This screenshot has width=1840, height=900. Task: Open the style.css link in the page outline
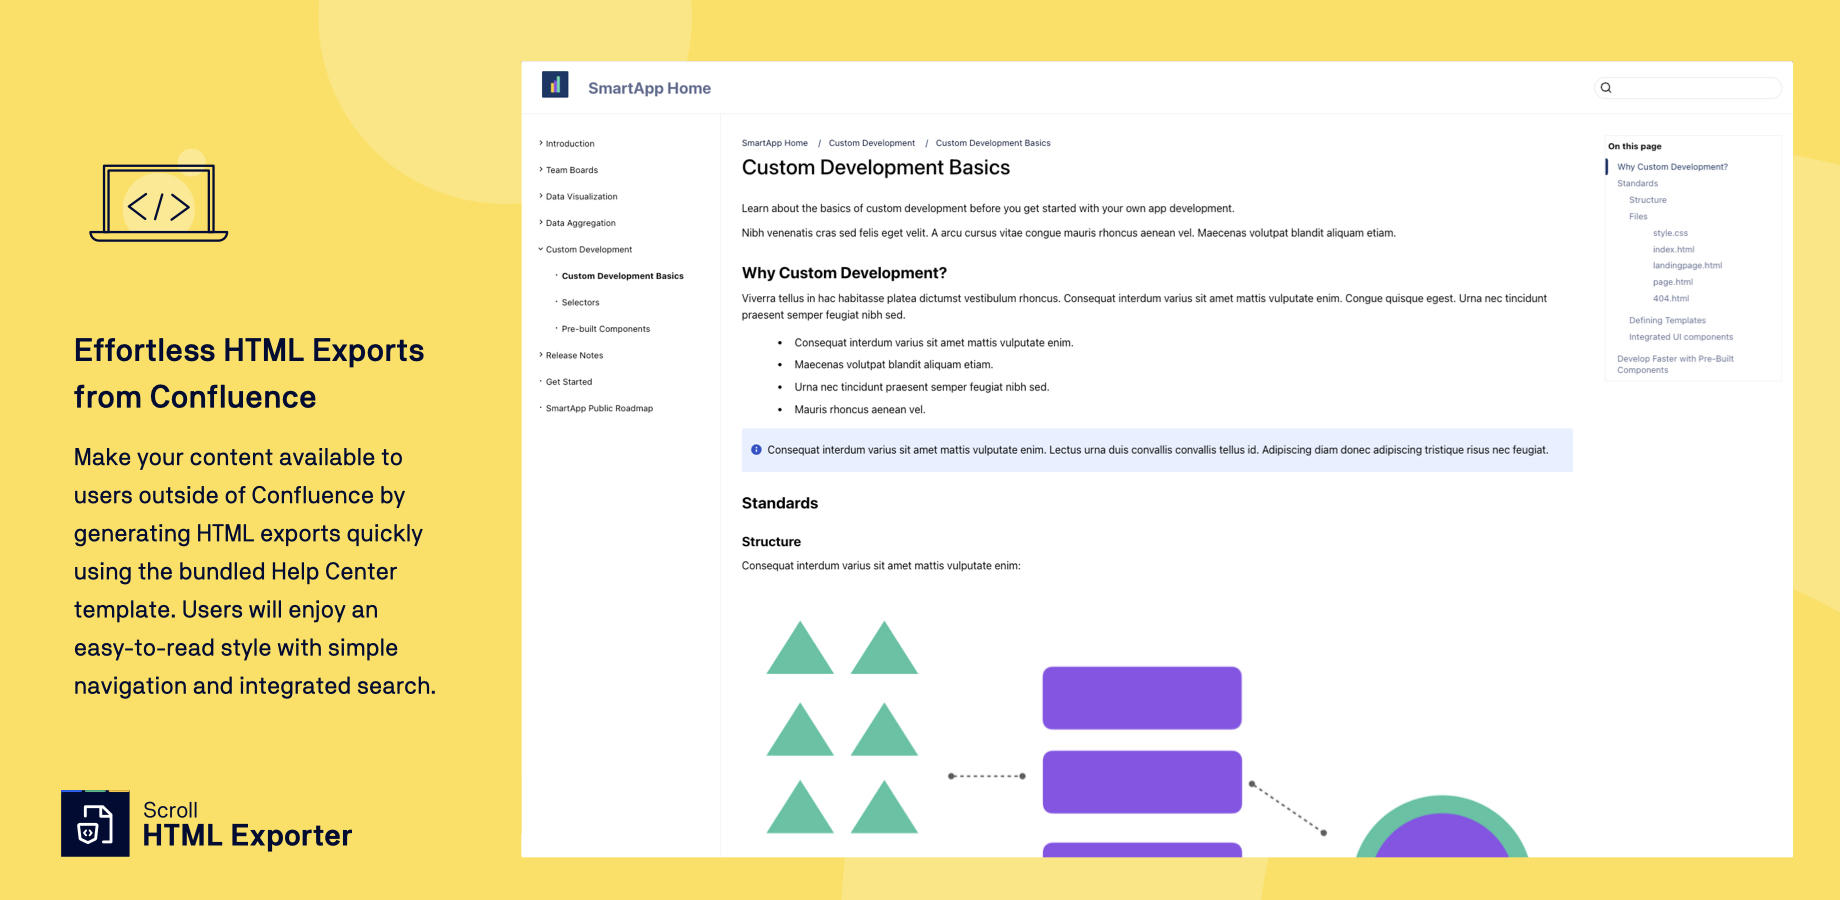(x=1671, y=232)
